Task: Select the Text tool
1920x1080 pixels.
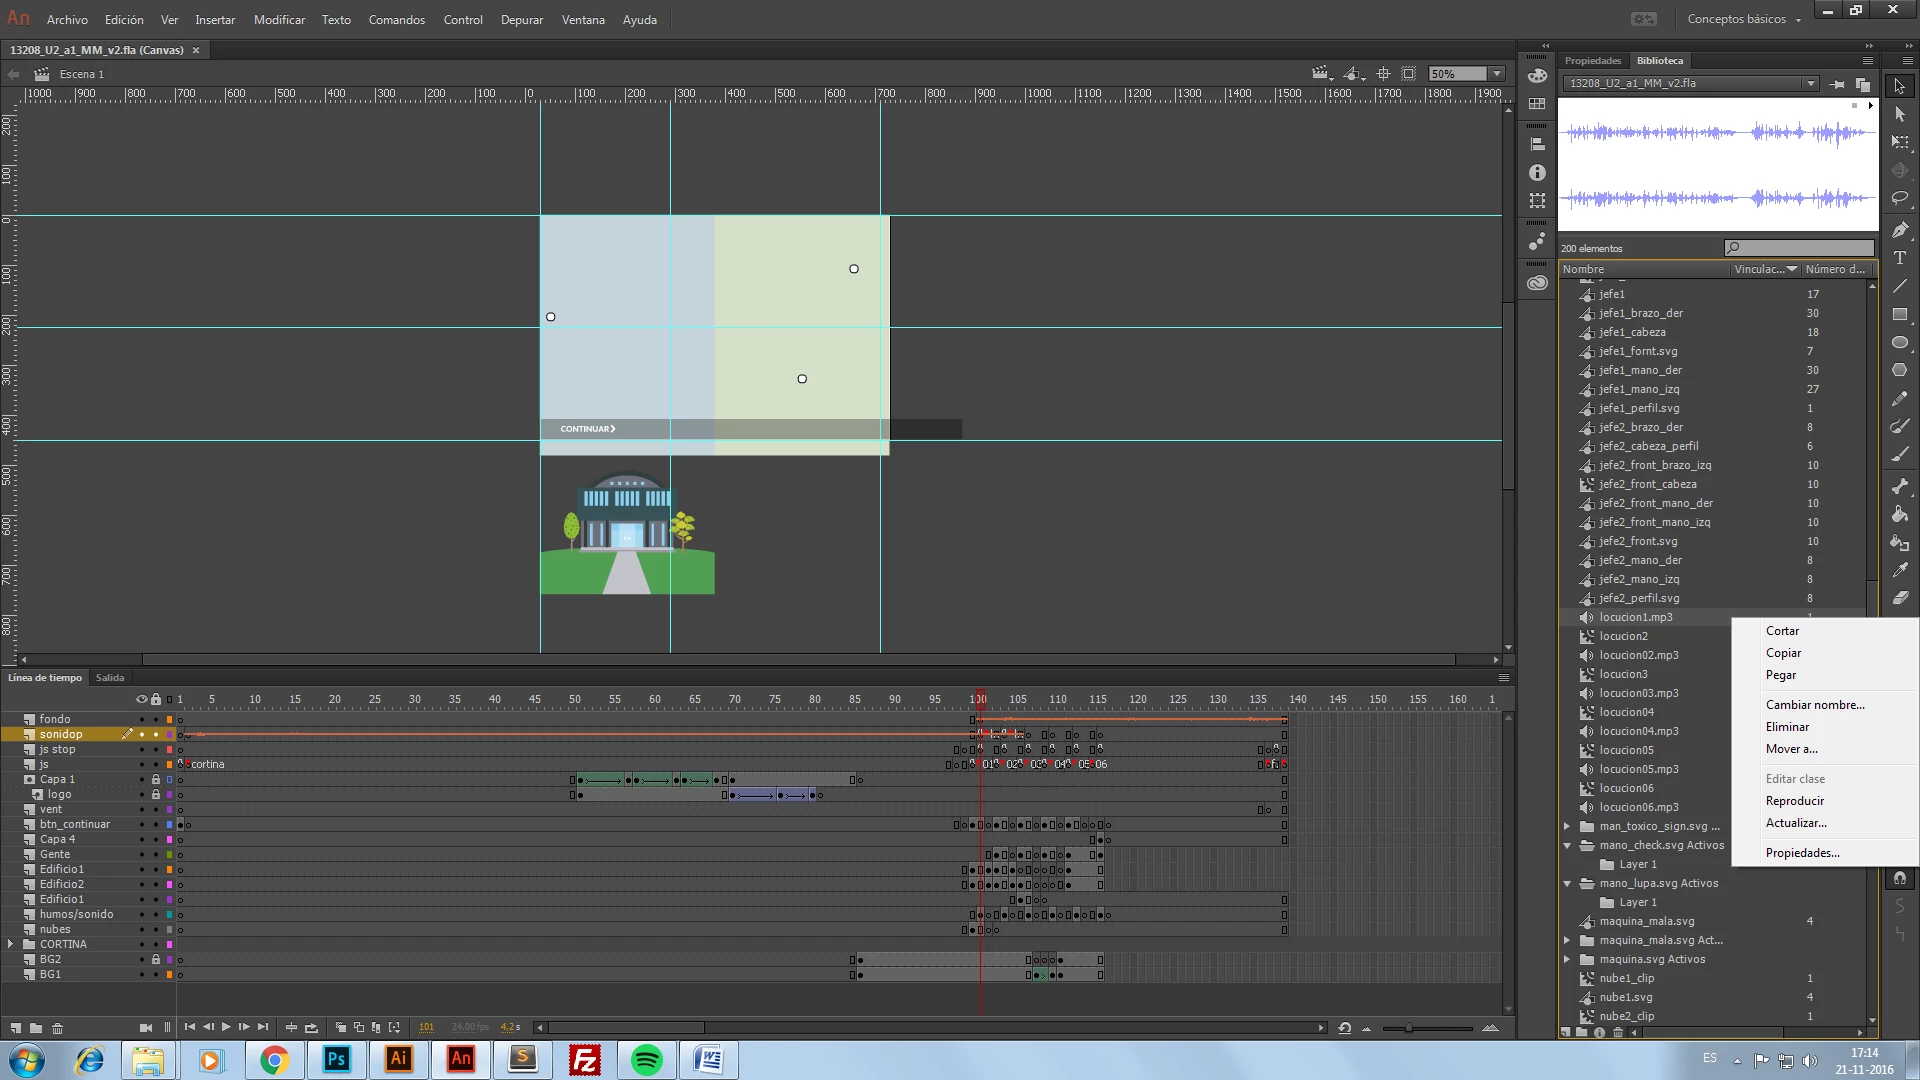Action: coord(1899,258)
